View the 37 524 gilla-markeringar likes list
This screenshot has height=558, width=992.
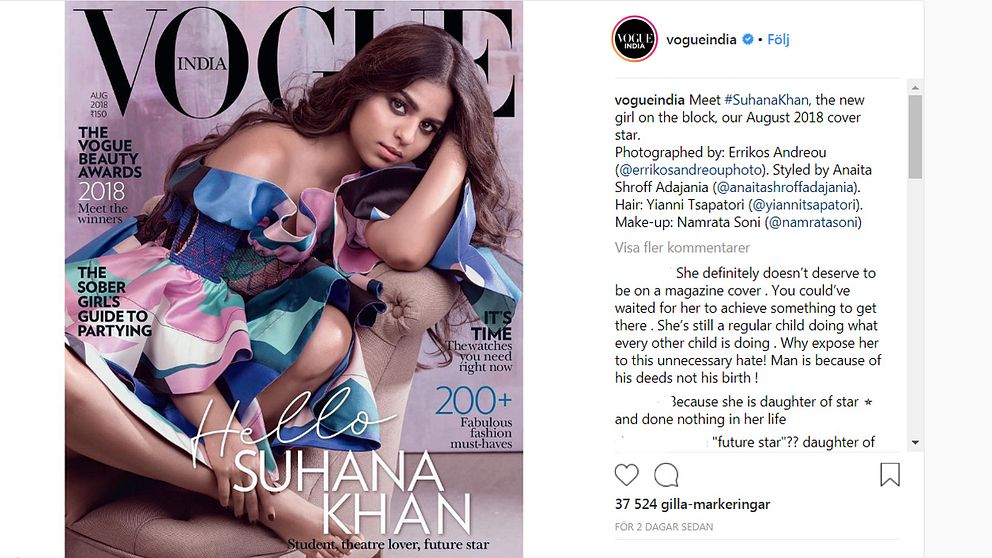click(x=692, y=504)
